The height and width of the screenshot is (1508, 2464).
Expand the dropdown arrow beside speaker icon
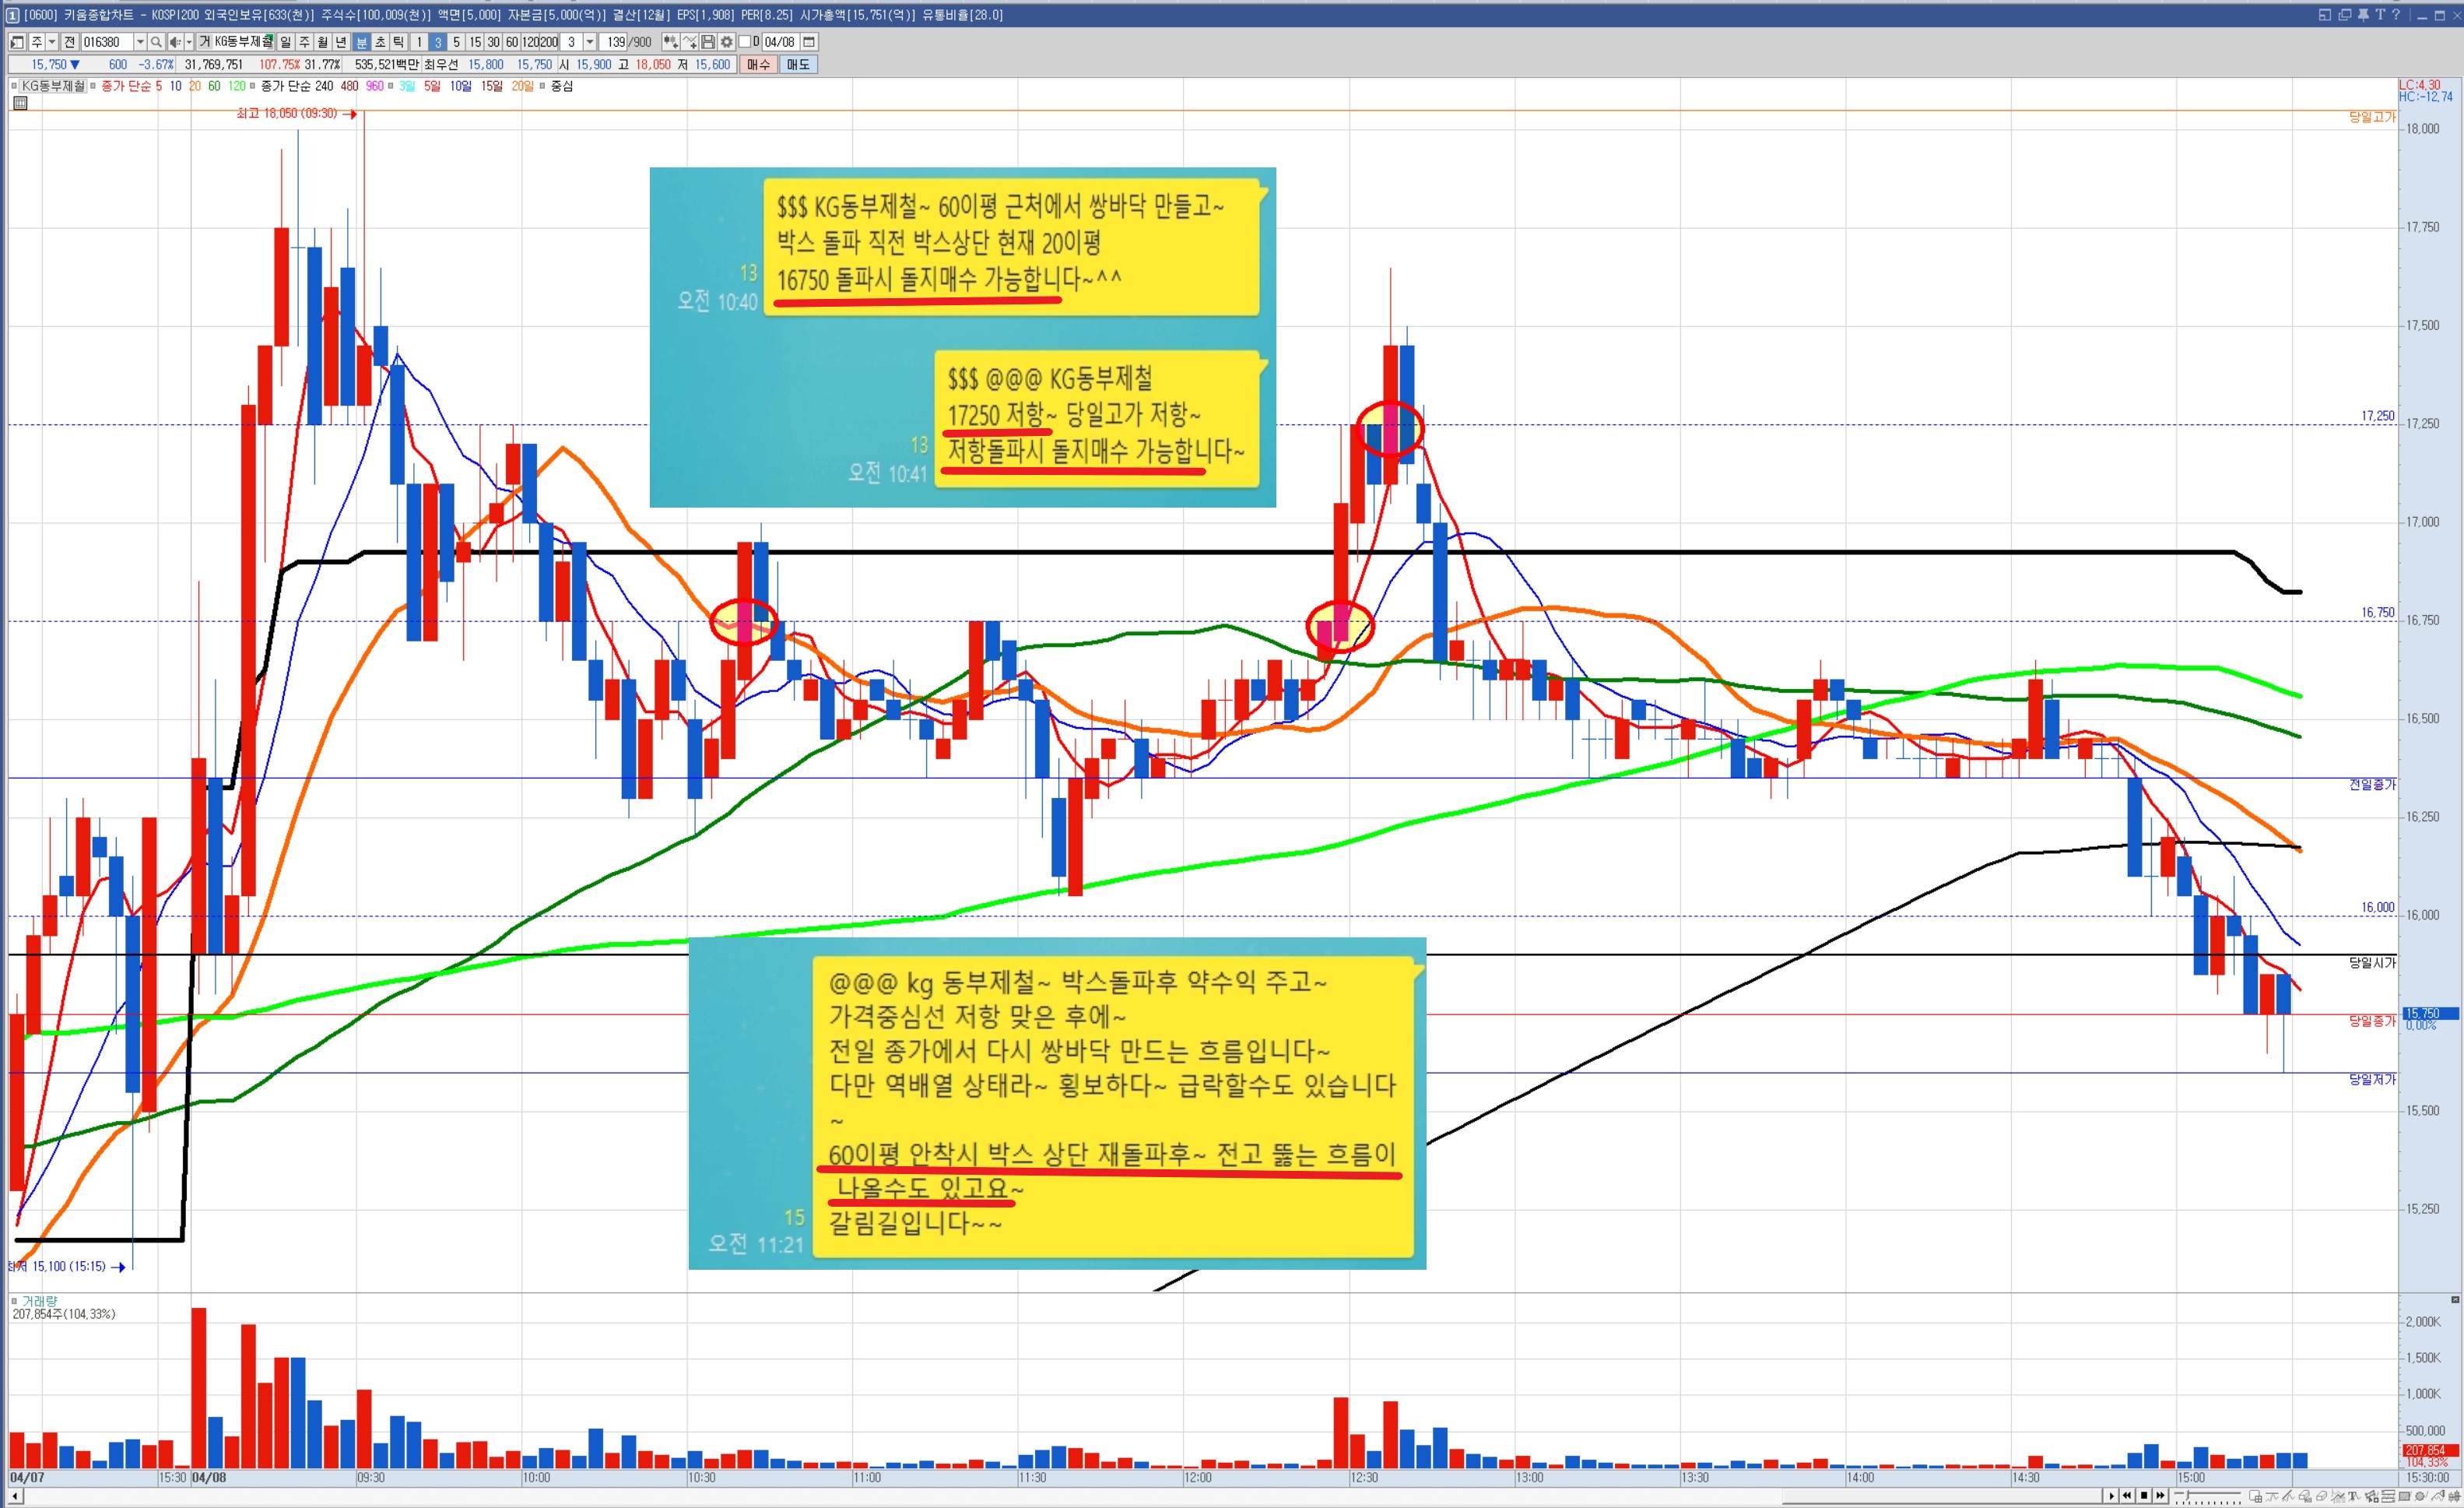point(189,42)
